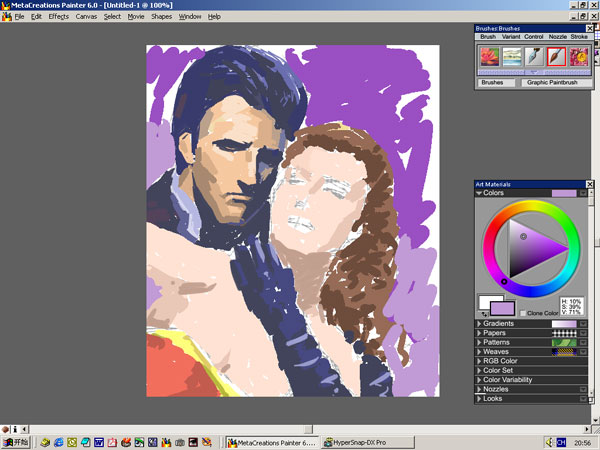
Task: Open the Colors section dropdown arrow
Action: pyautogui.click(x=583, y=193)
